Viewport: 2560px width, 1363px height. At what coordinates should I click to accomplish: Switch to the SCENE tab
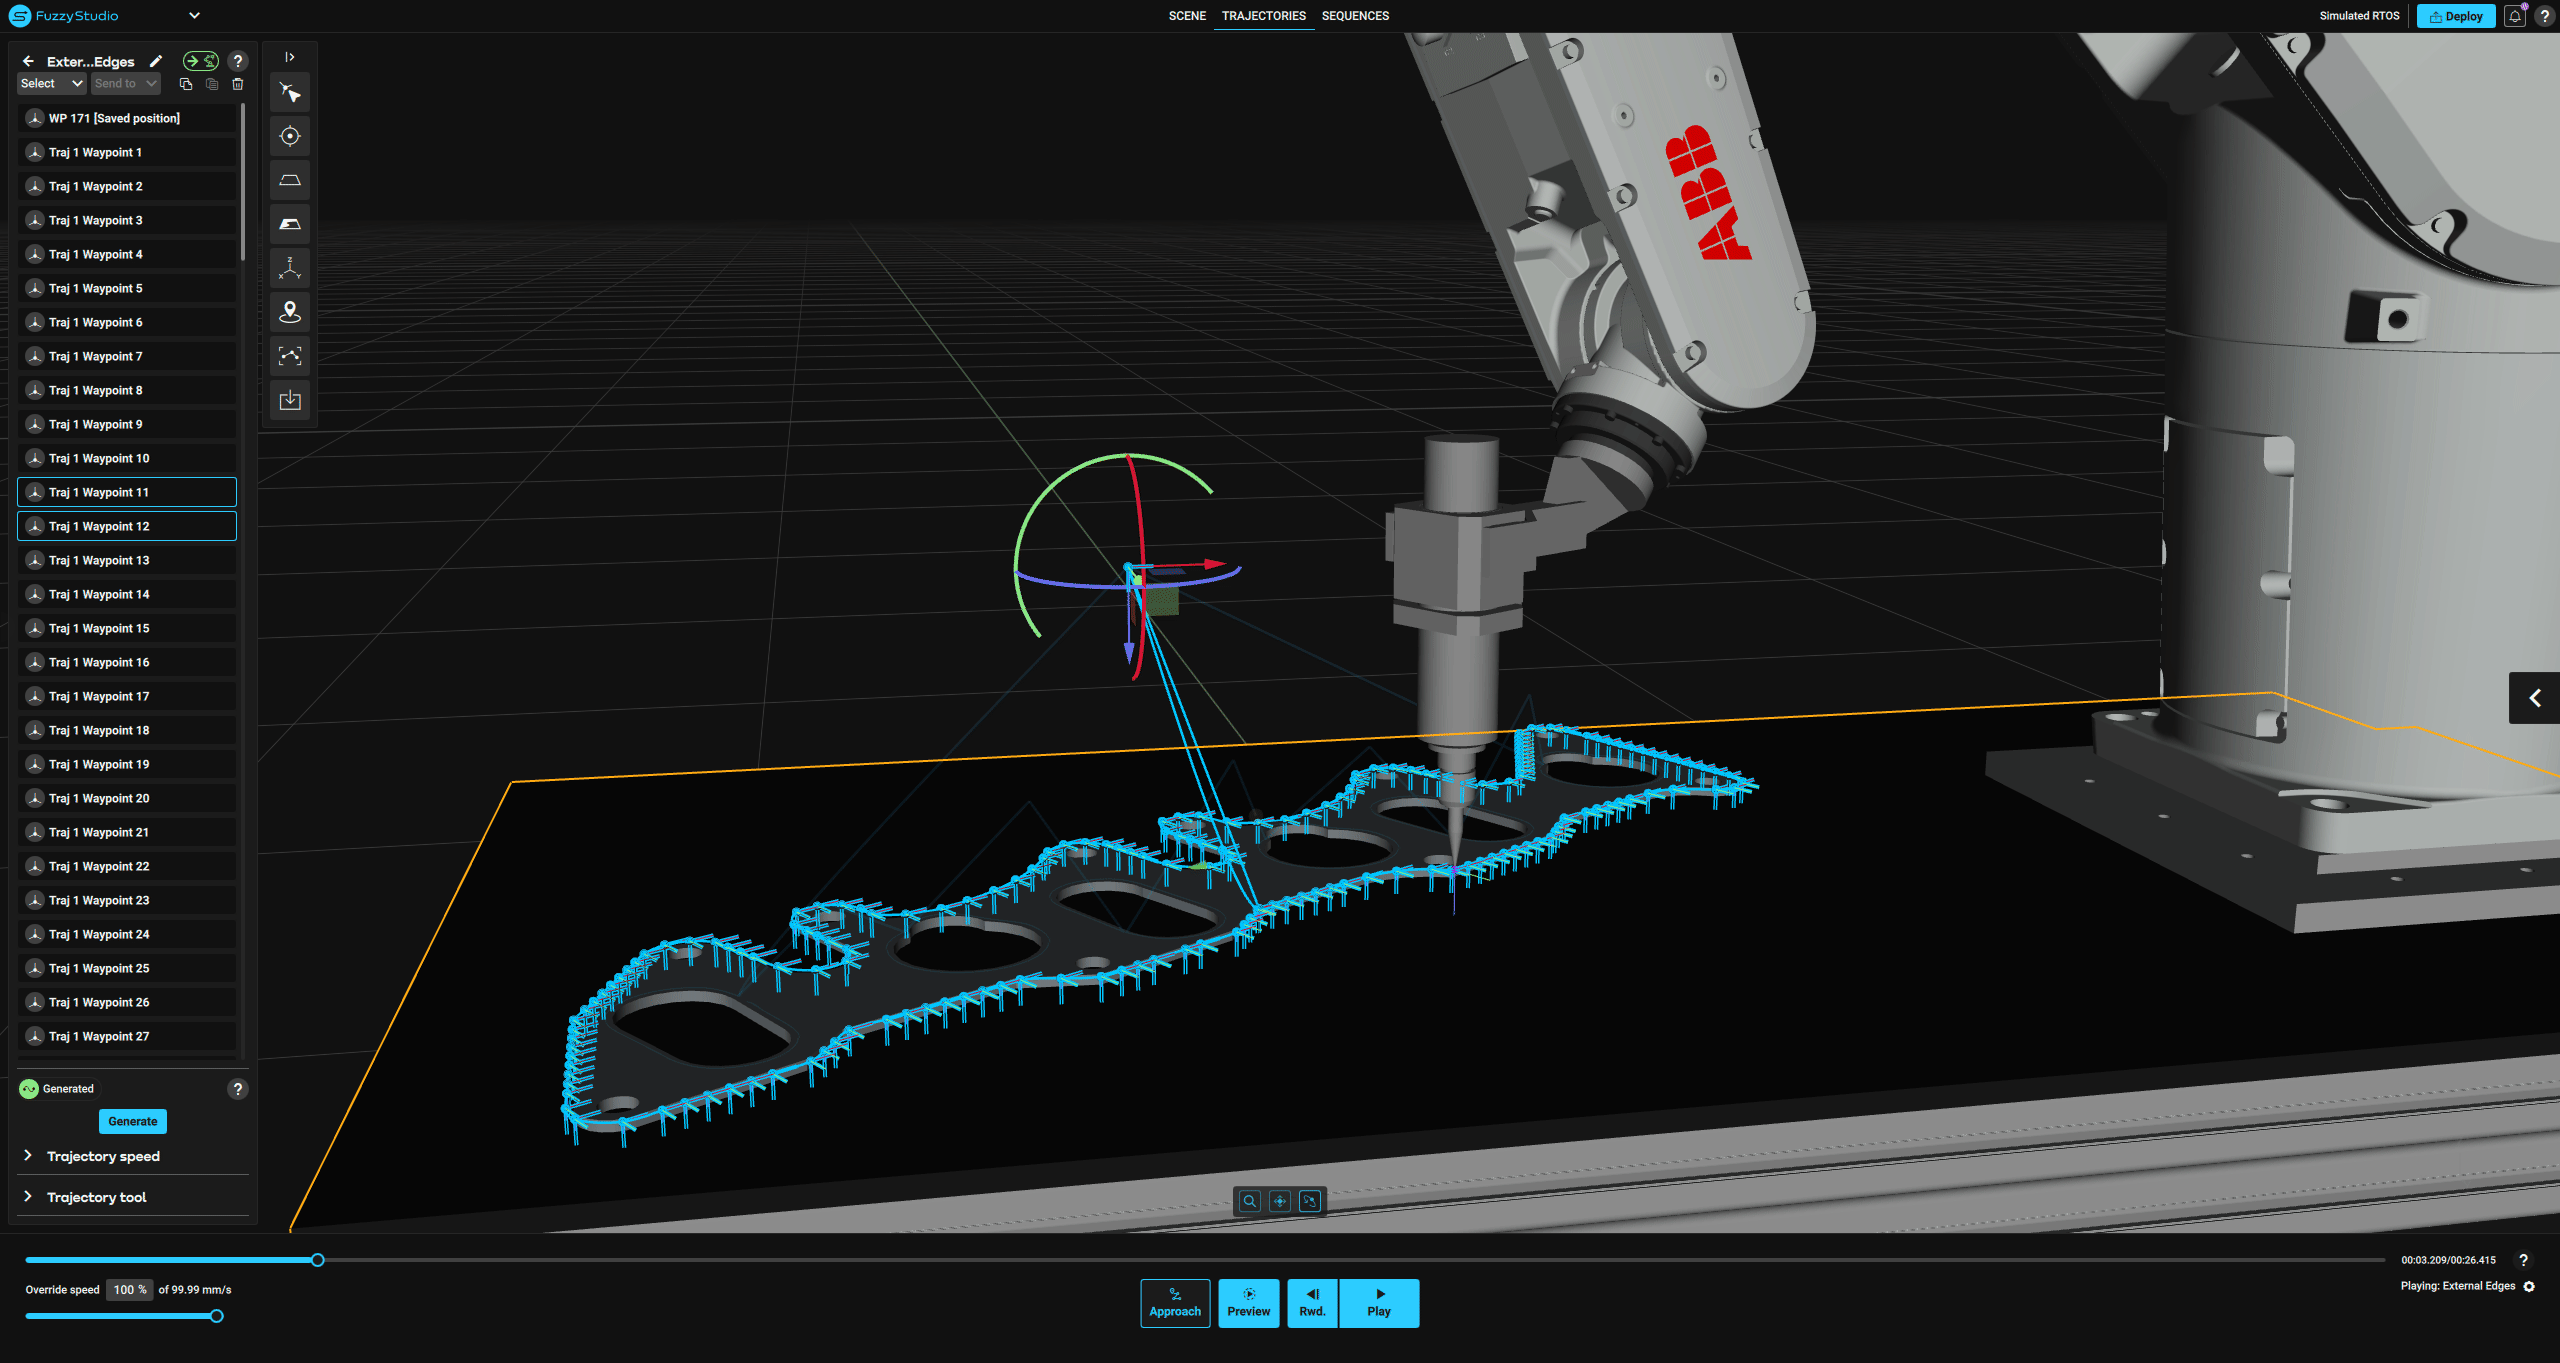tap(1187, 16)
